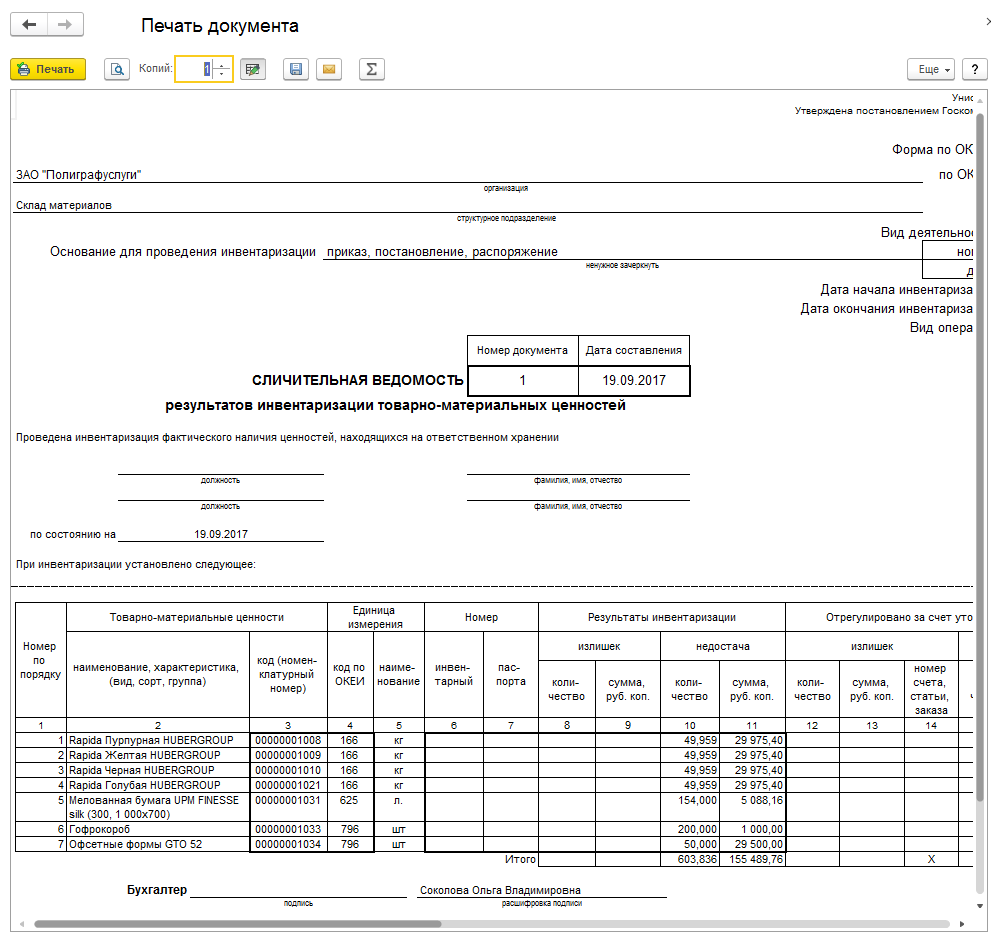Click vertical scrollbar up arrow
The width and height of the screenshot is (997, 949).
click(980, 100)
